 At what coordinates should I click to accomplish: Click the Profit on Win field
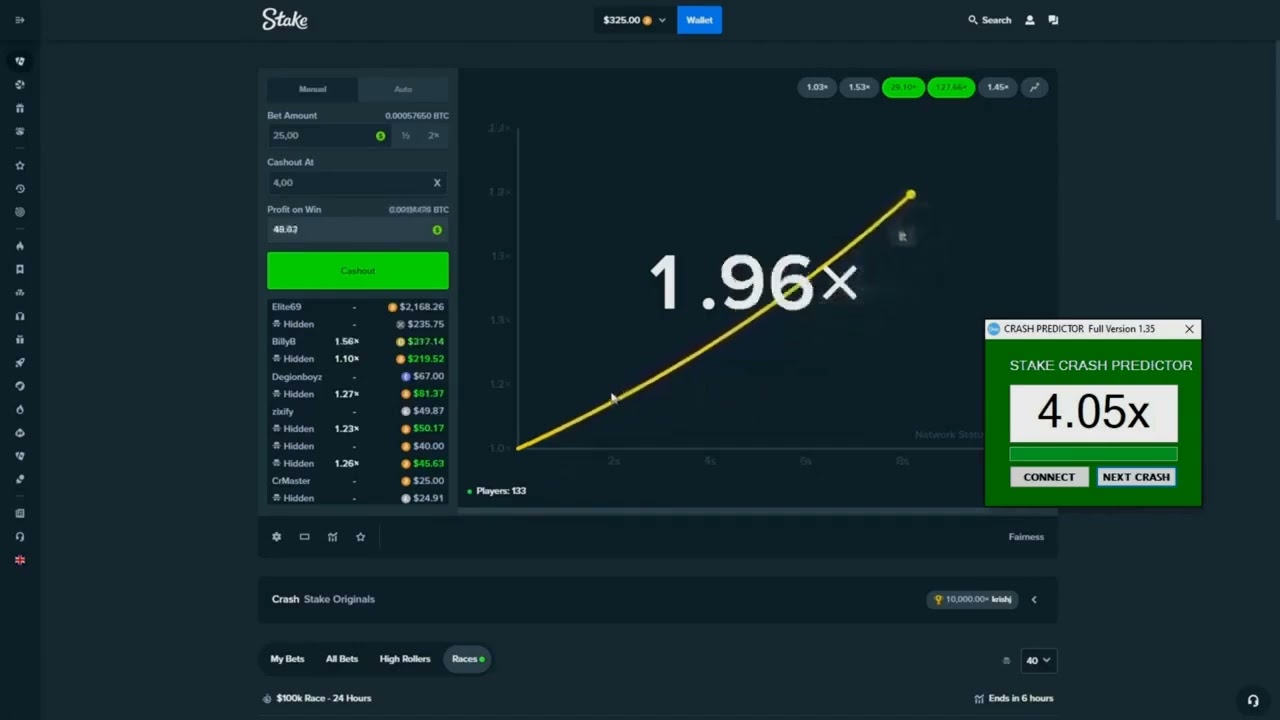(x=357, y=230)
